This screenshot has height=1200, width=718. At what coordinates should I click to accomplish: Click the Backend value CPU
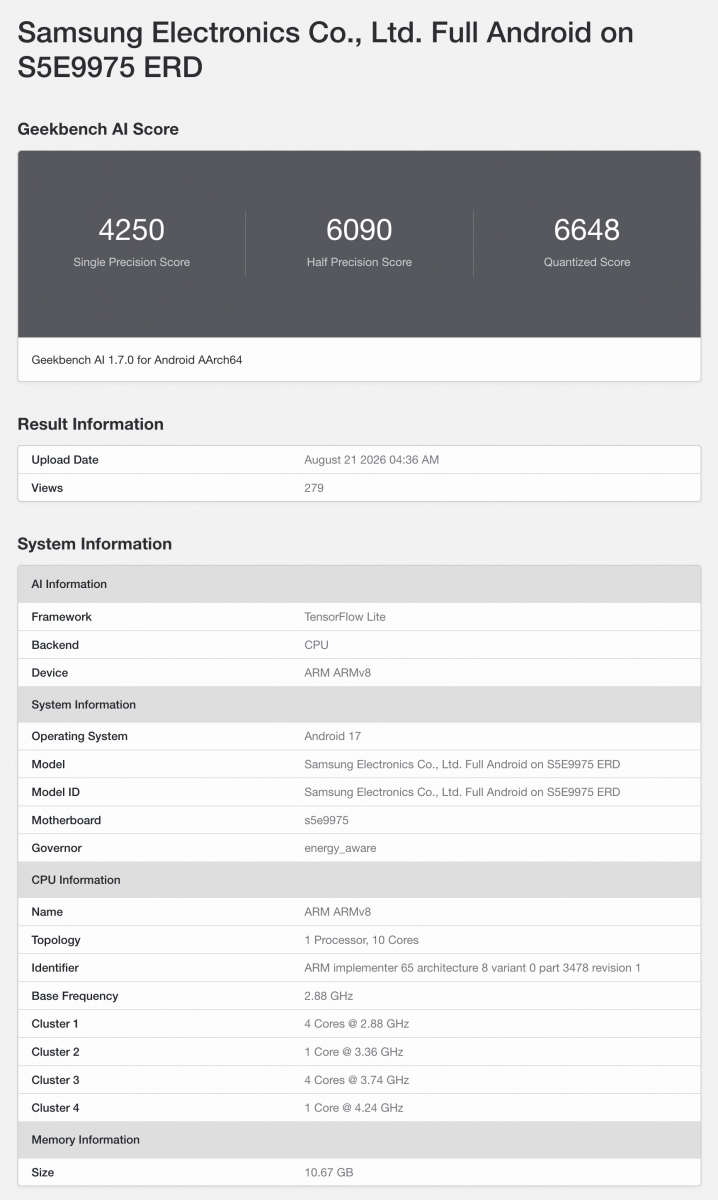[x=316, y=645]
